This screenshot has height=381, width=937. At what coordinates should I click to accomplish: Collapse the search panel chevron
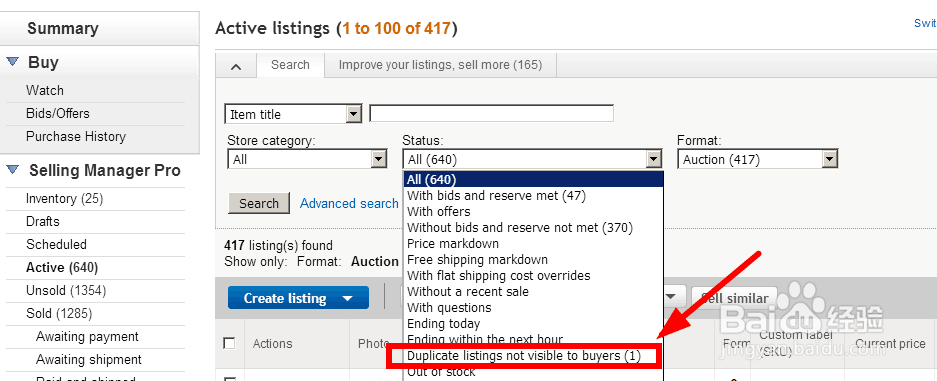tap(236, 66)
